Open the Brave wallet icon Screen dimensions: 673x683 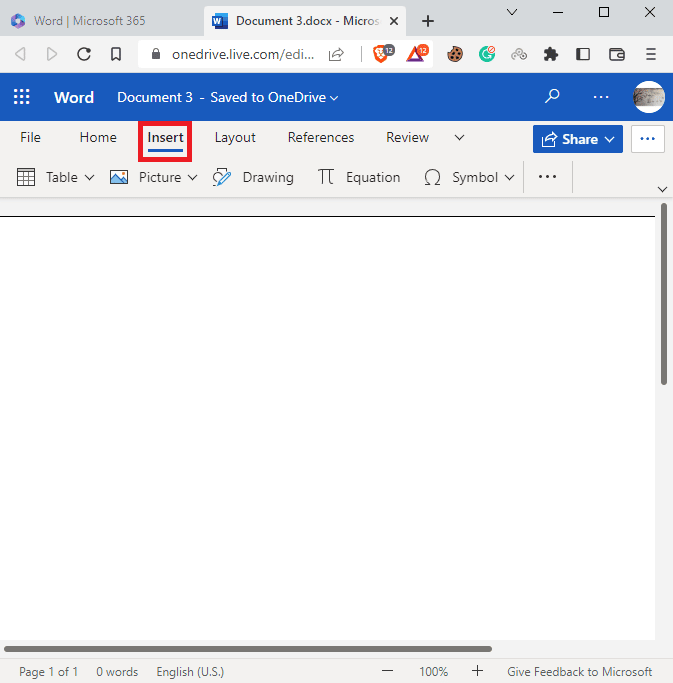(x=617, y=54)
